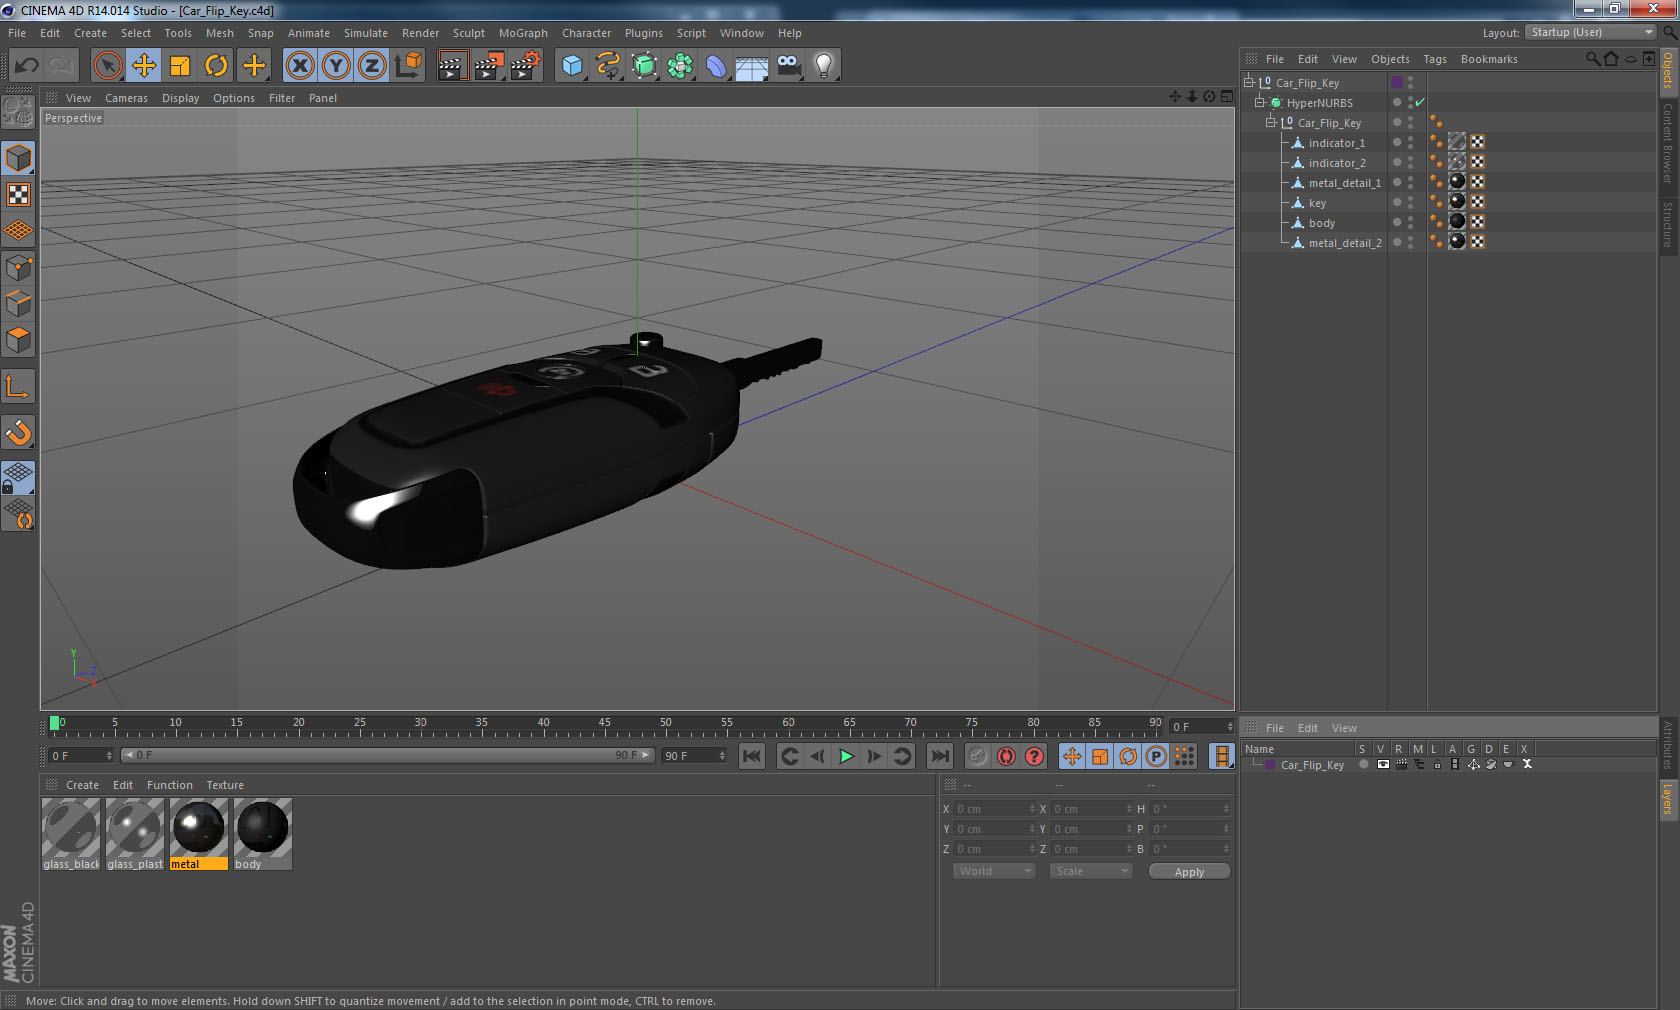Toggle autokeying button
This screenshot has width=1680, height=1010.
tap(1006, 756)
